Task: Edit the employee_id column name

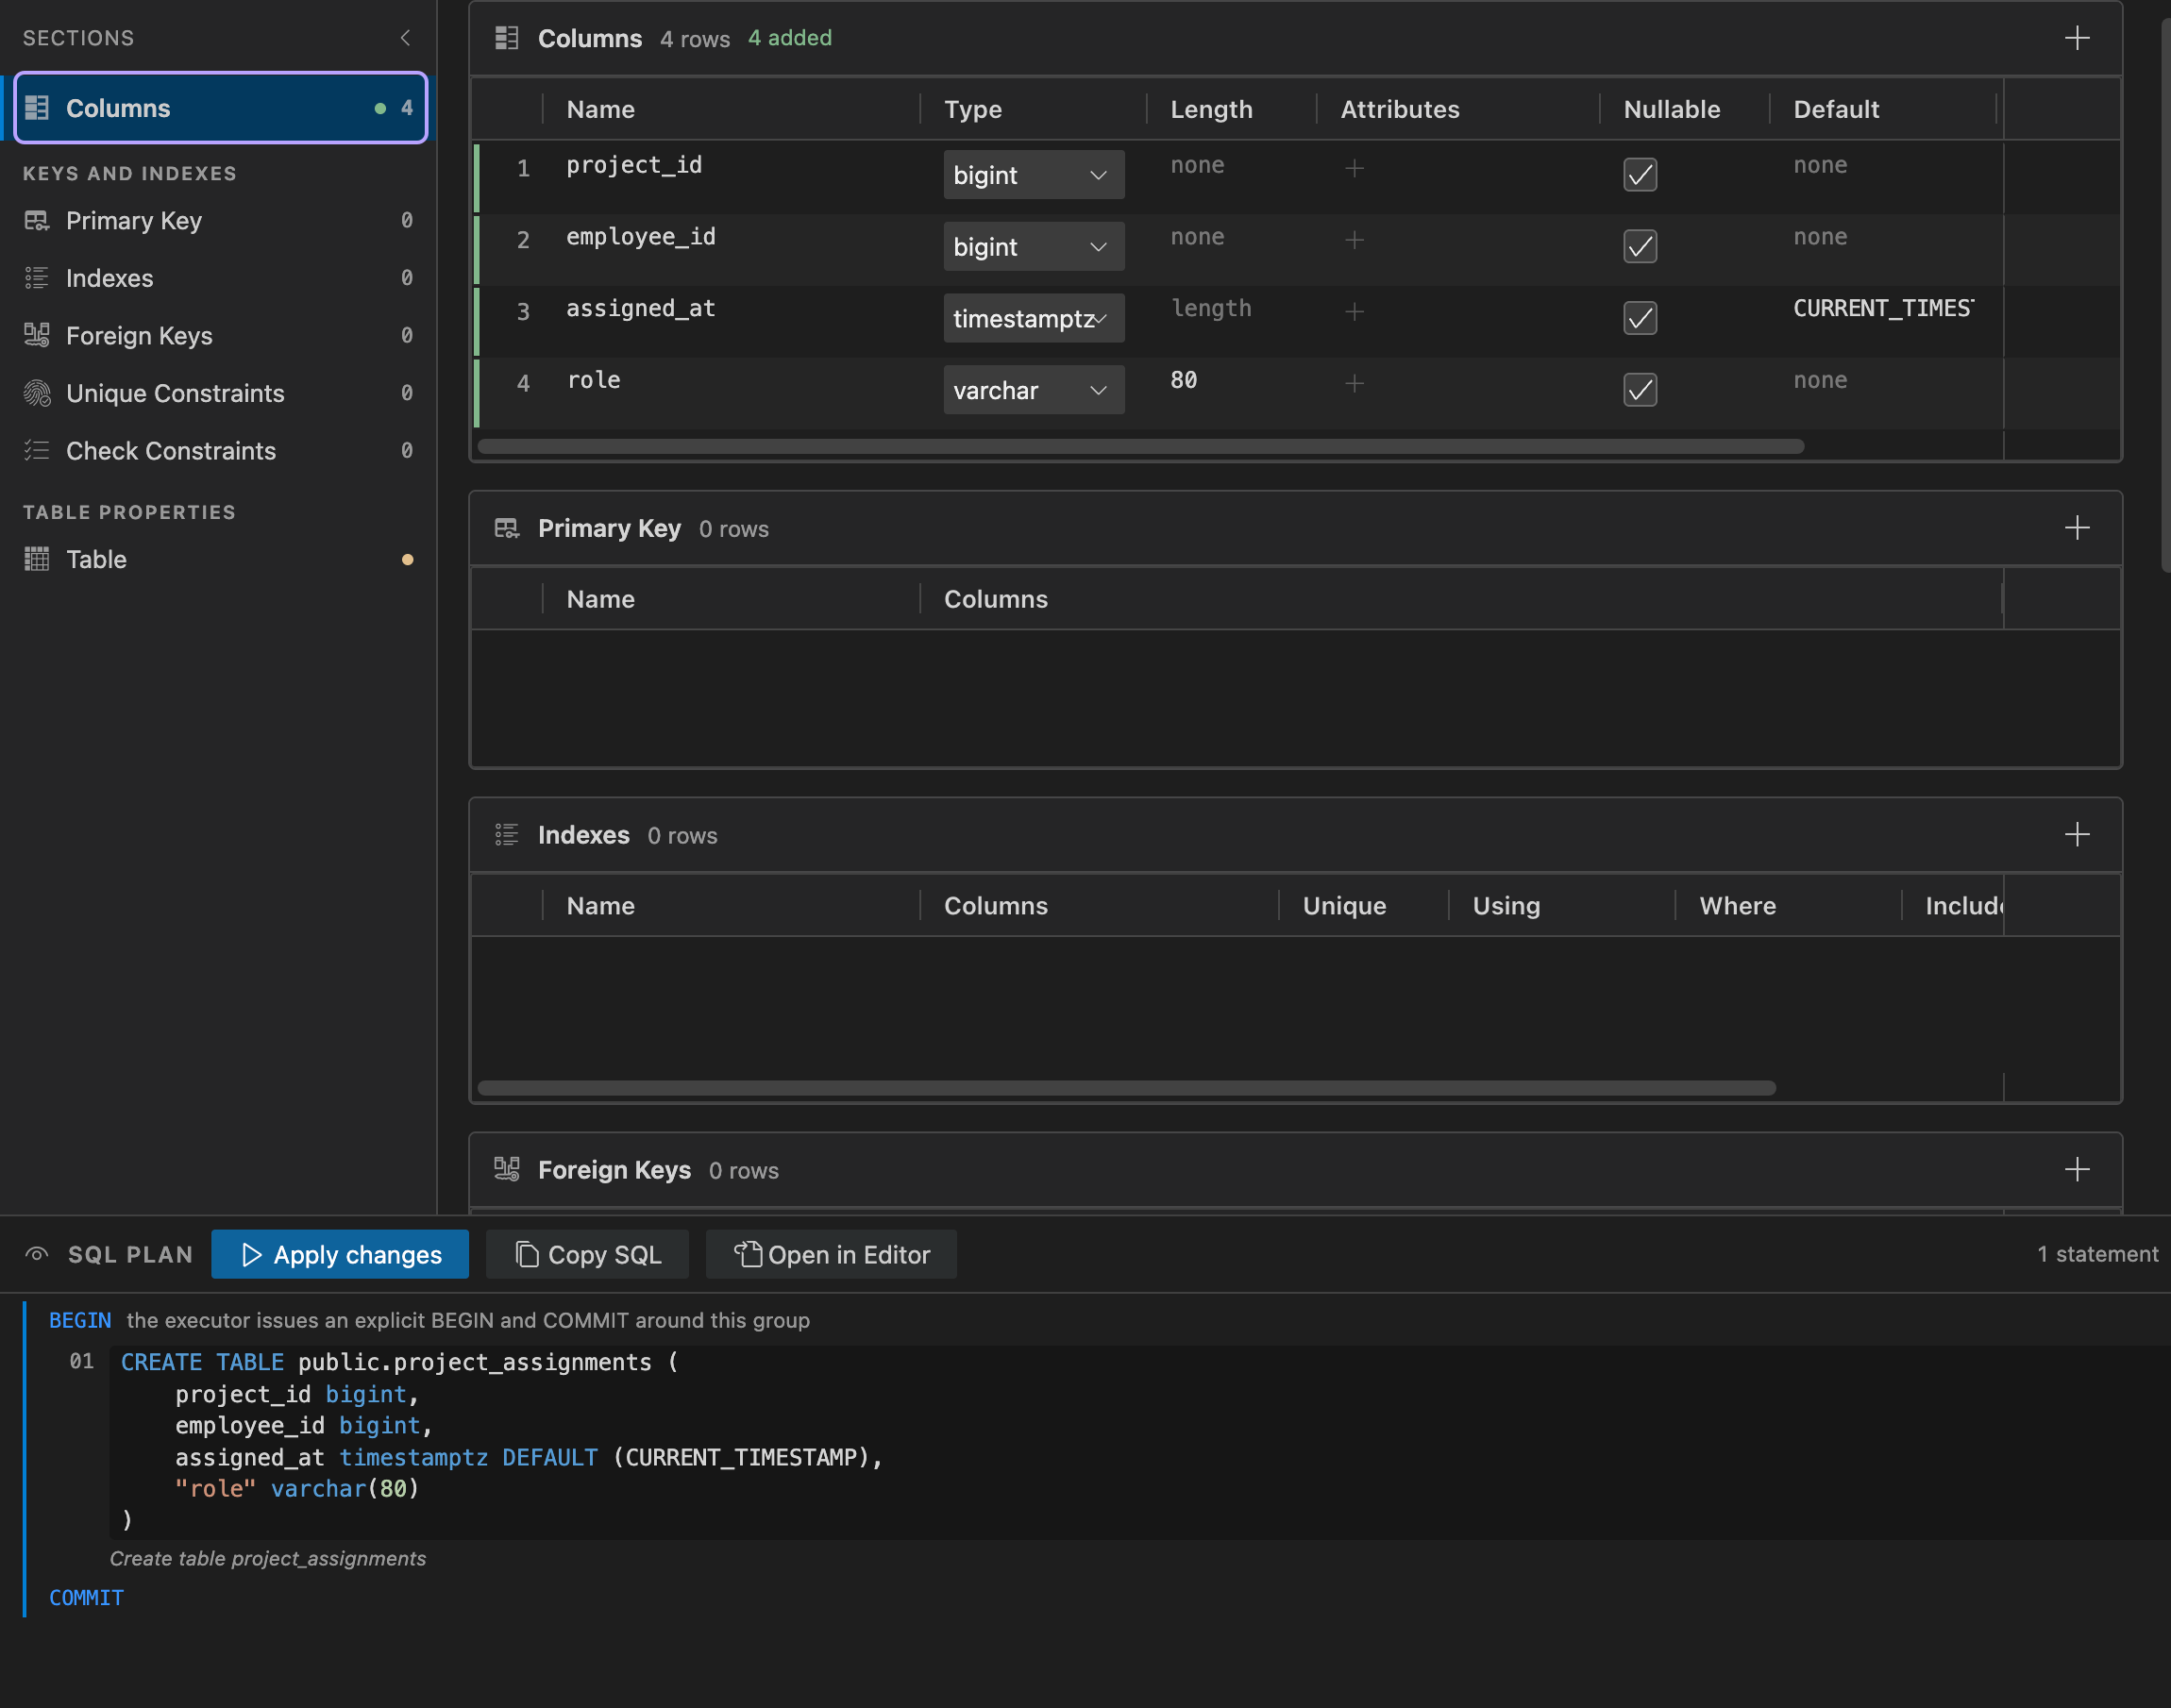Action: point(641,237)
